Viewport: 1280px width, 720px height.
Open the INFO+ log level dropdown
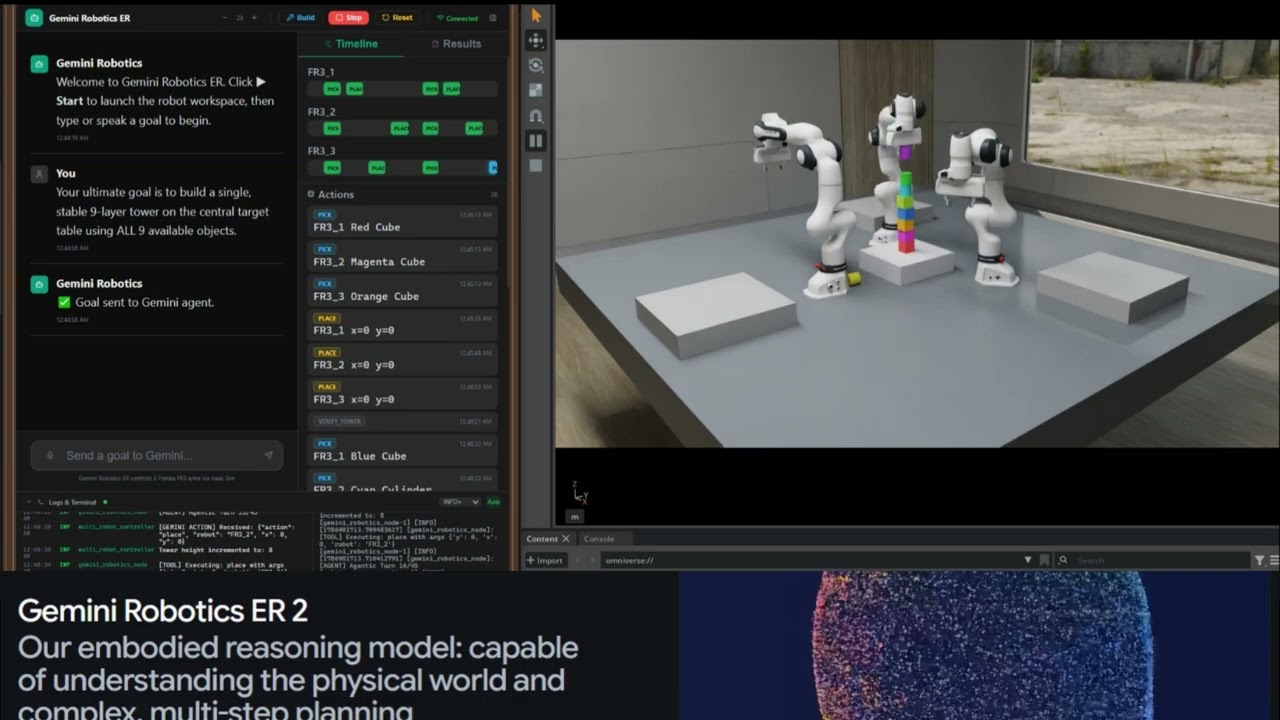pyautogui.click(x=461, y=502)
